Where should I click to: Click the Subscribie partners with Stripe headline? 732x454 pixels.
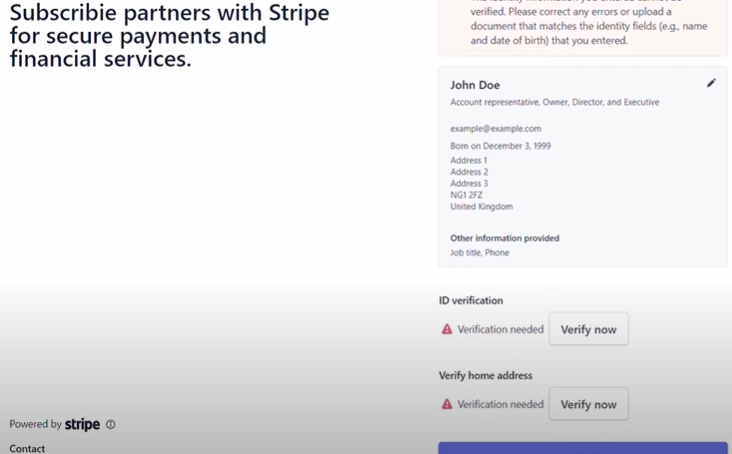(169, 36)
